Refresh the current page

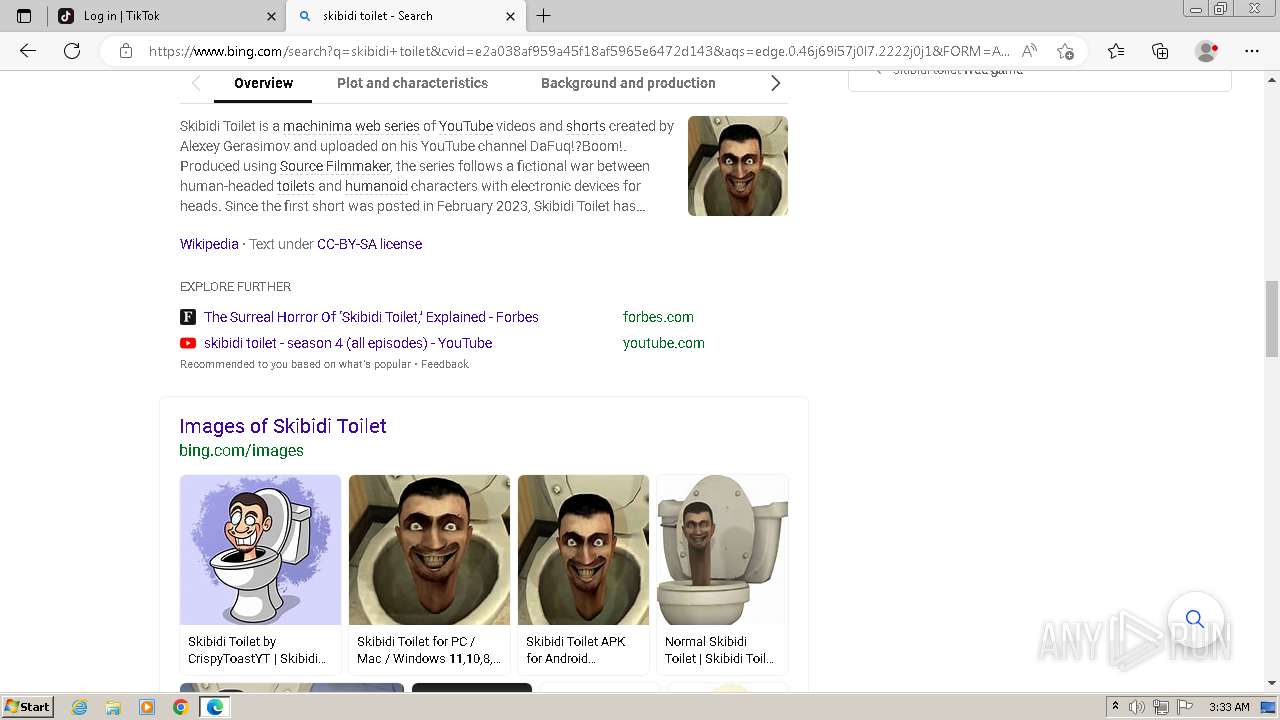coord(72,51)
